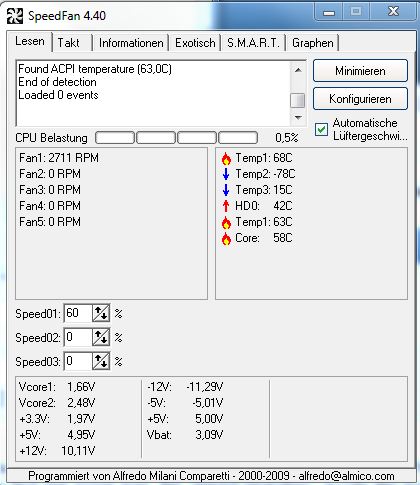This screenshot has height=485, width=420.
Task: Toggle the Automatische Lüftergeschwindigkeit checkbox
Action: [x=321, y=129]
